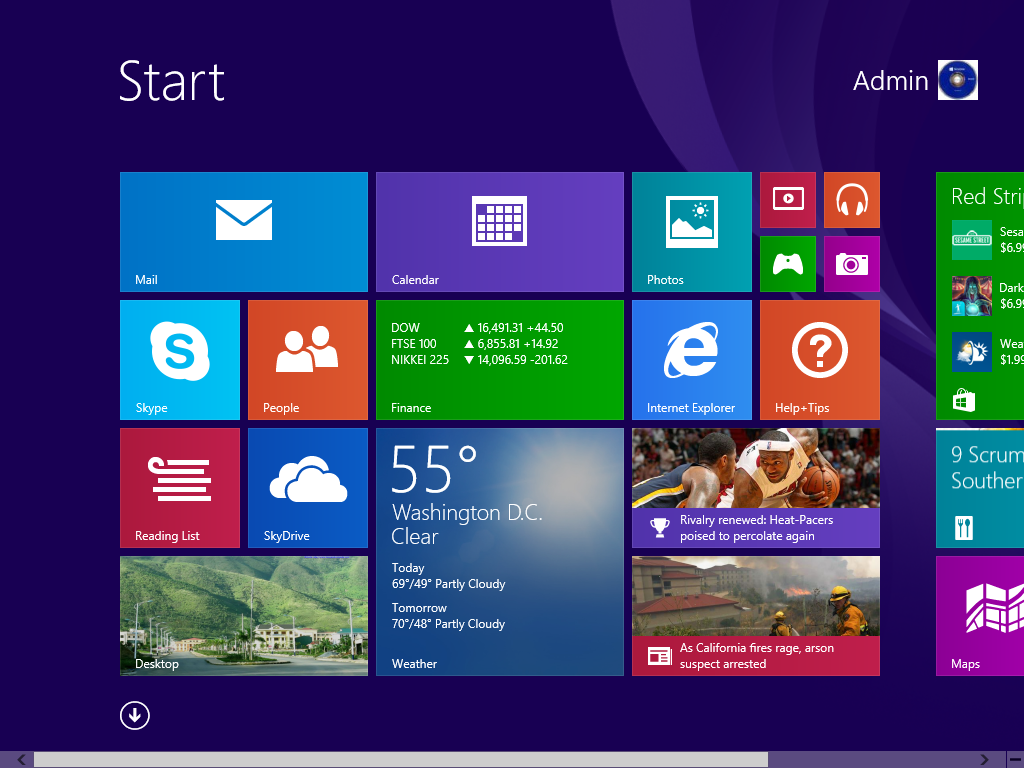Open the Food & Drink tile
This screenshot has width=1024, height=768.
pyautogui.click(x=980, y=488)
